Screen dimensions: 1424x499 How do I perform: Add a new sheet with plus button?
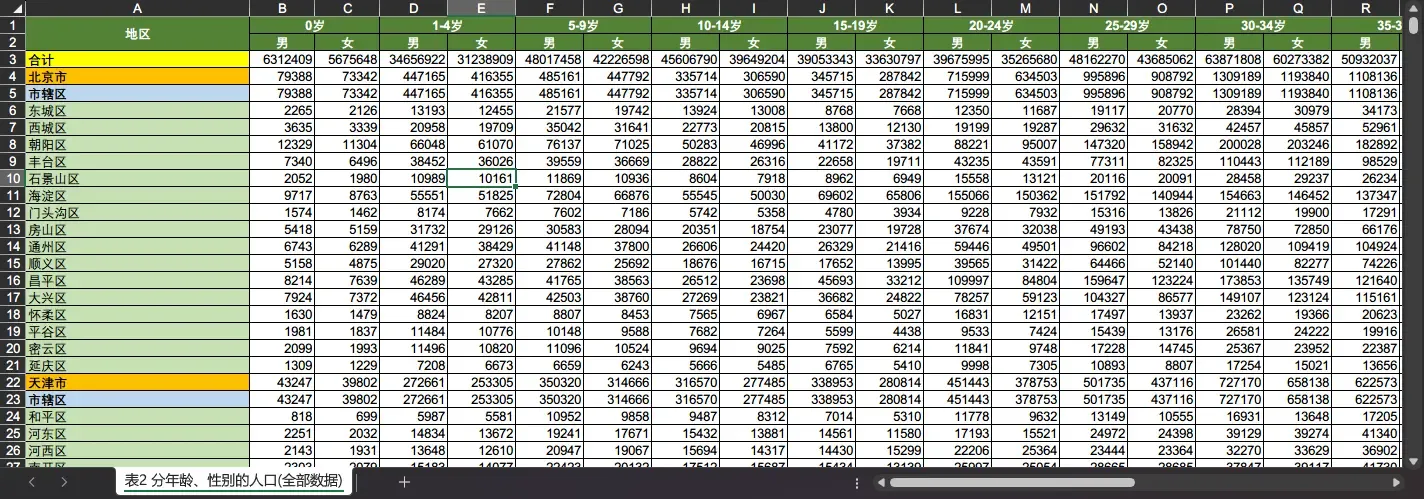[404, 482]
